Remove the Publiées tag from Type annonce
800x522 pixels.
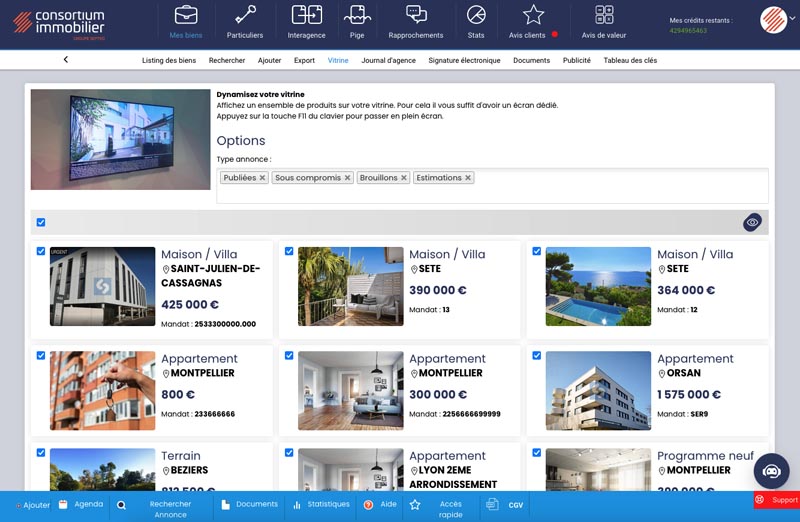(x=262, y=178)
